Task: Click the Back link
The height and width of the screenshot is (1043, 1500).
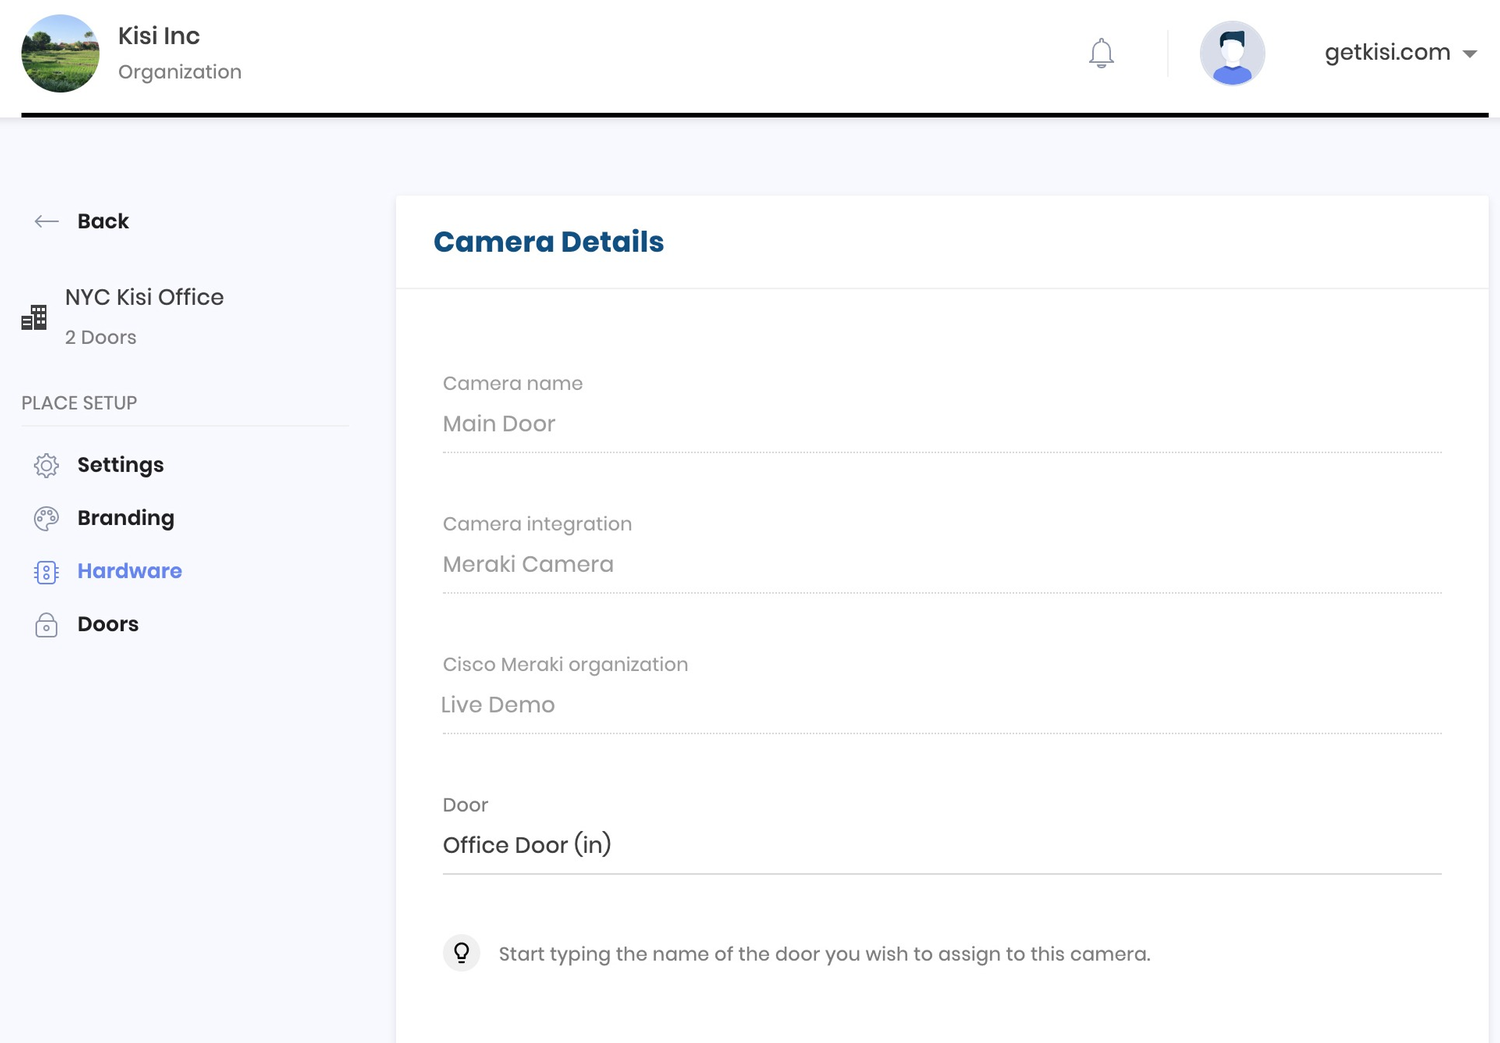Action: [x=102, y=221]
